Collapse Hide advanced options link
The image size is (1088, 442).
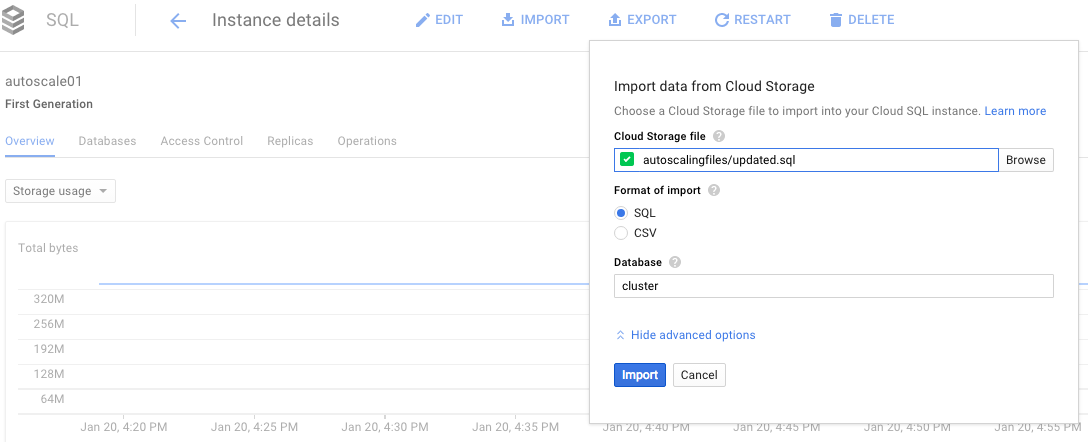(x=693, y=335)
